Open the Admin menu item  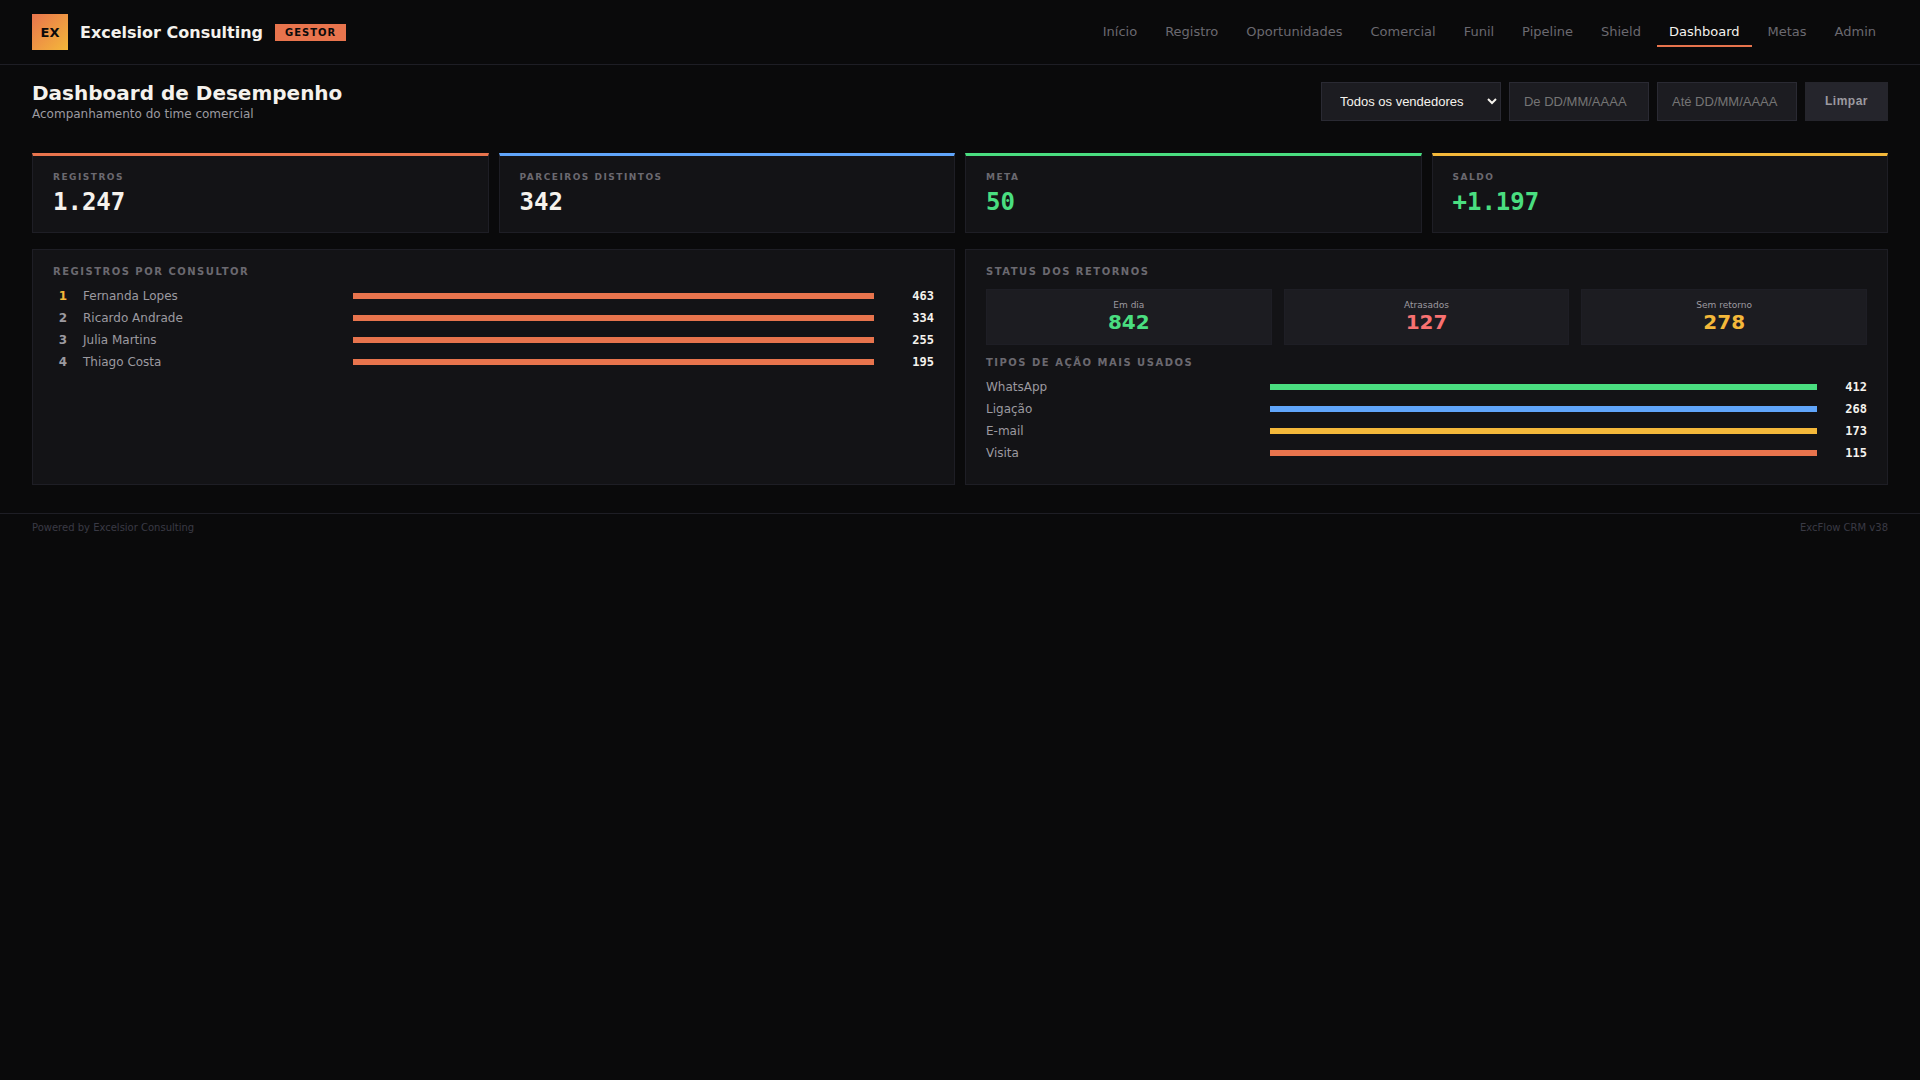[x=1854, y=32]
